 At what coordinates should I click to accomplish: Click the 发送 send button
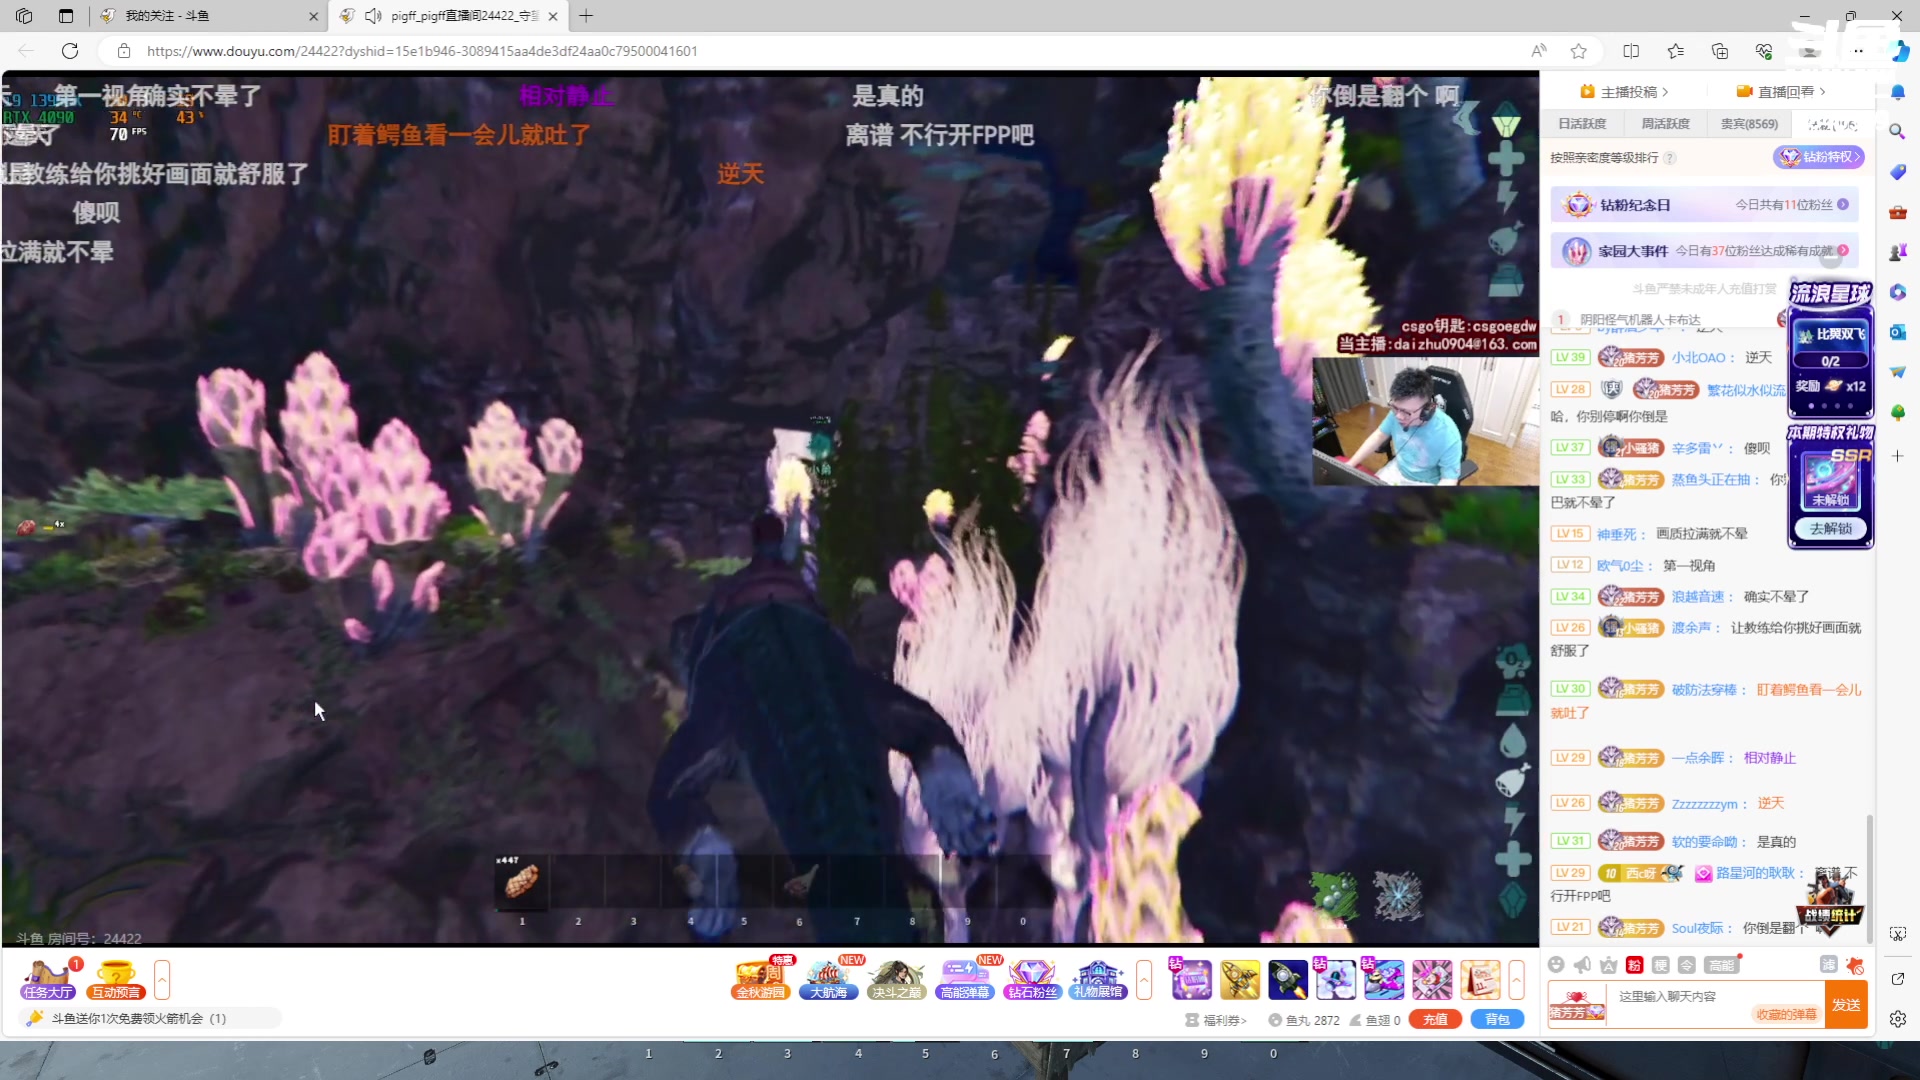tap(1846, 1005)
